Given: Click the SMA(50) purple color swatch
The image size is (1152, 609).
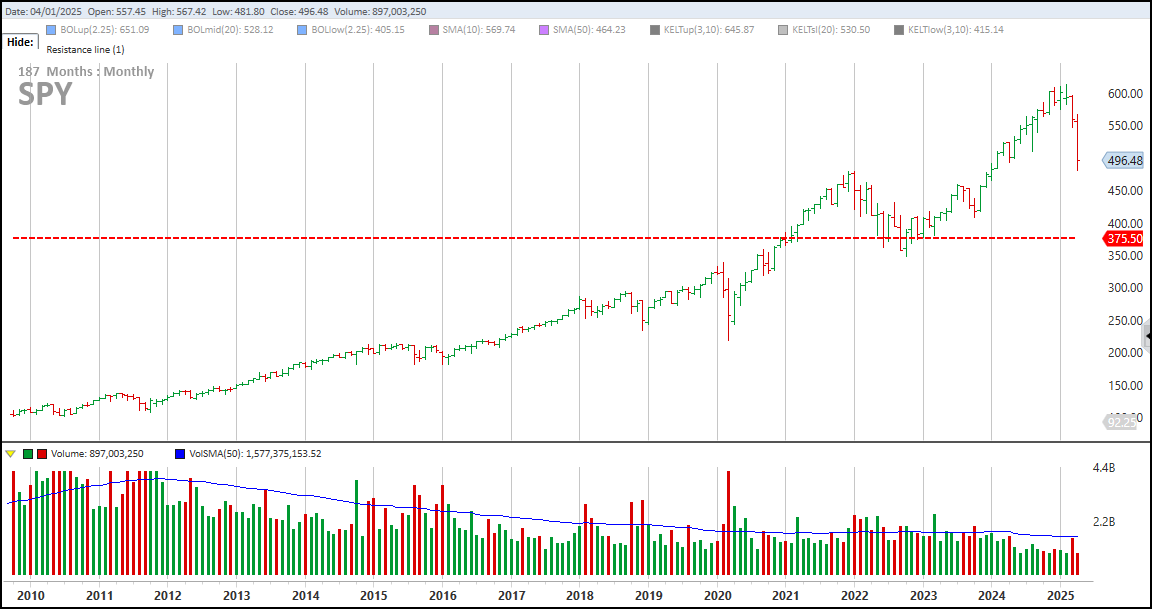Looking at the screenshot, I should (x=544, y=30).
